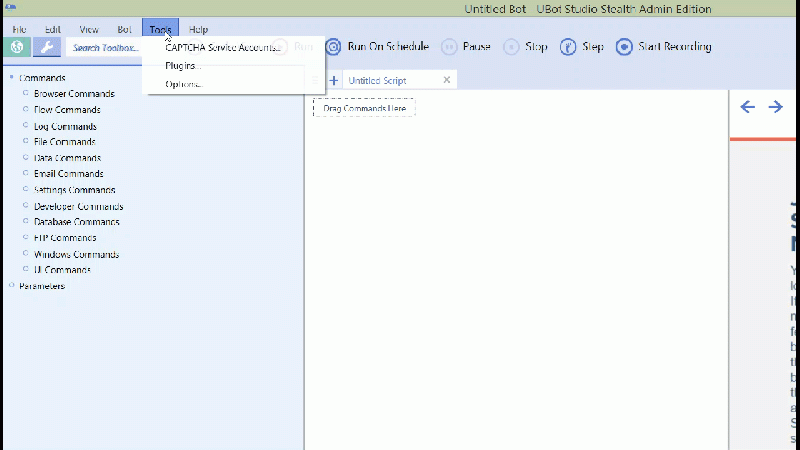Open the Edit menu
800x450 pixels.
(53, 30)
